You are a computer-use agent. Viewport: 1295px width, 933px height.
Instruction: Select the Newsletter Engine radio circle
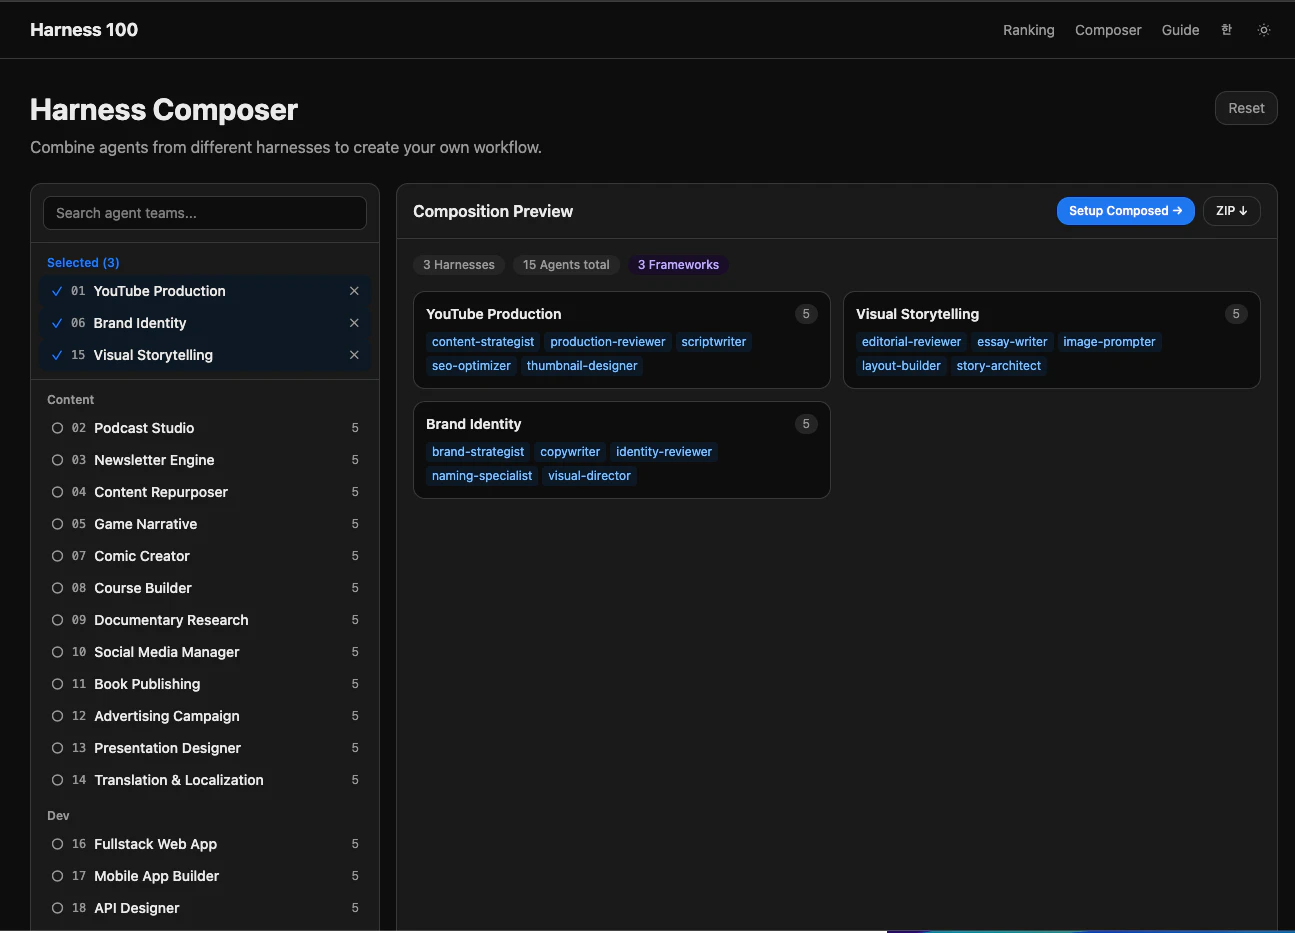tap(57, 460)
